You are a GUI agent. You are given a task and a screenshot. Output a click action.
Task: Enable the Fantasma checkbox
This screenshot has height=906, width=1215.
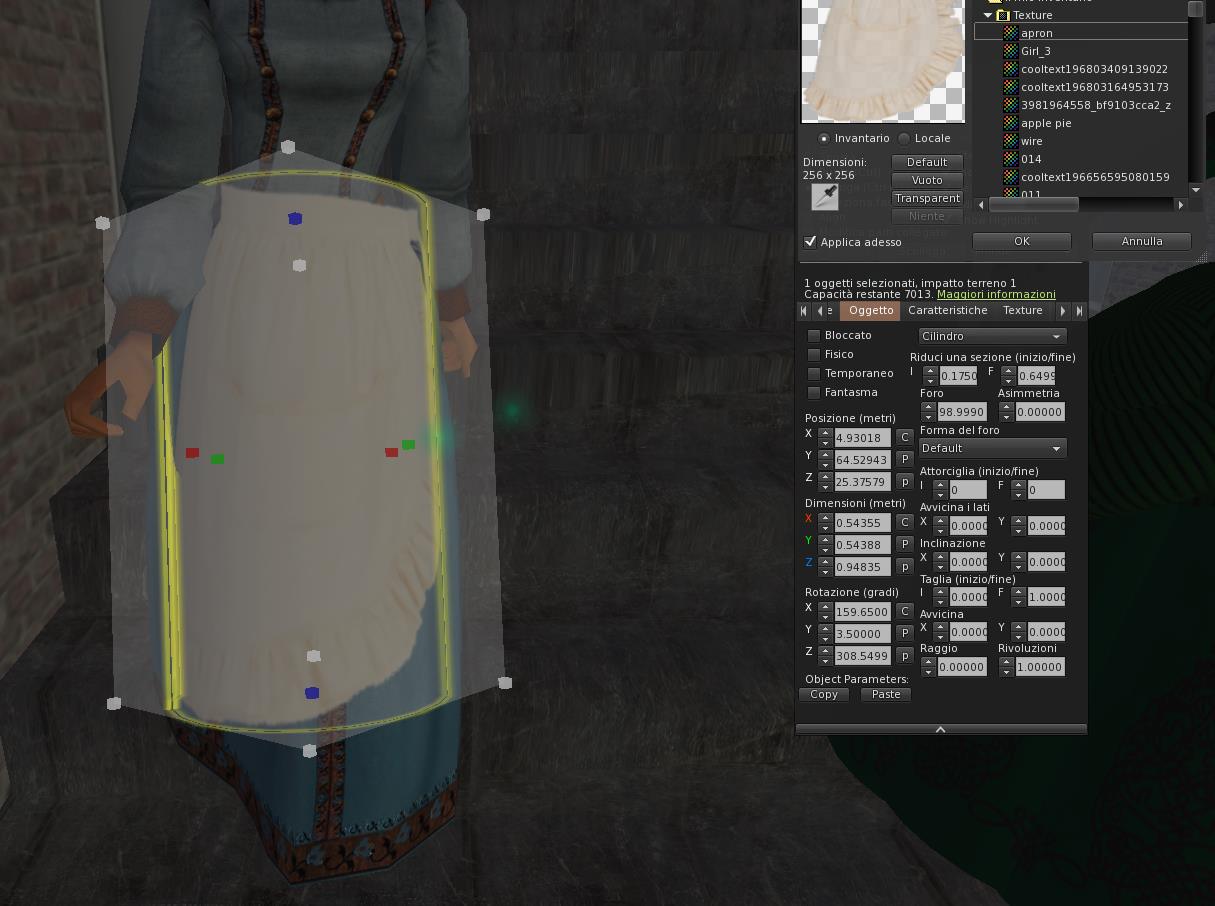click(x=814, y=393)
